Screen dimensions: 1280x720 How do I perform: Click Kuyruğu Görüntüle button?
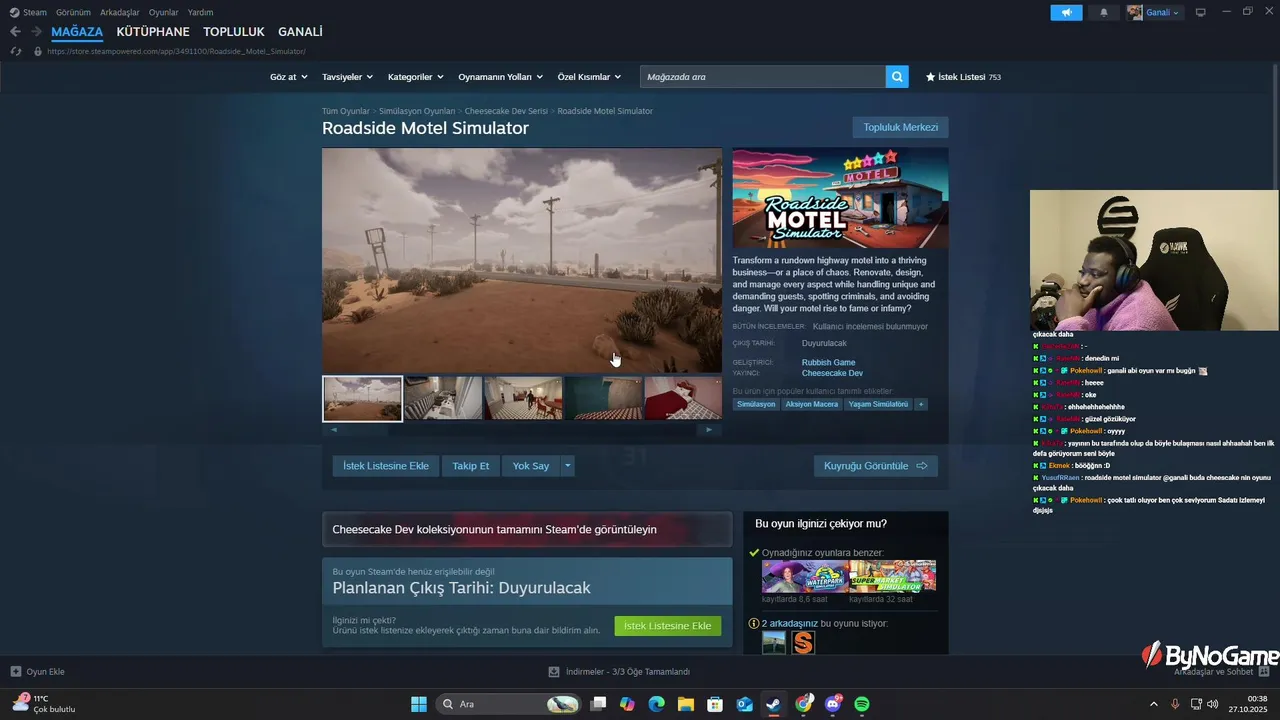pos(876,466)
